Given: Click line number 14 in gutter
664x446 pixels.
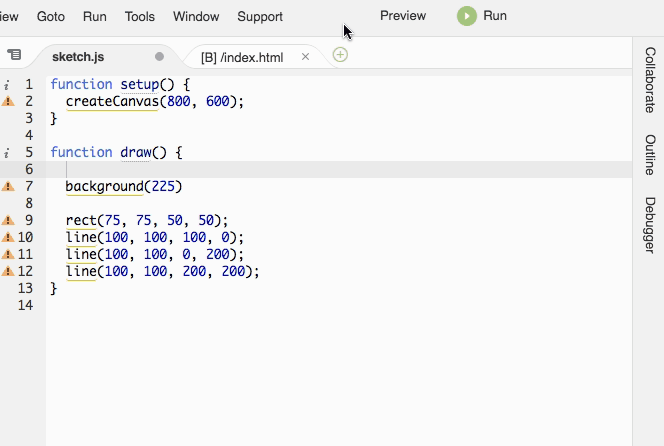Looking at the screenshot, I should coord(25,305).
